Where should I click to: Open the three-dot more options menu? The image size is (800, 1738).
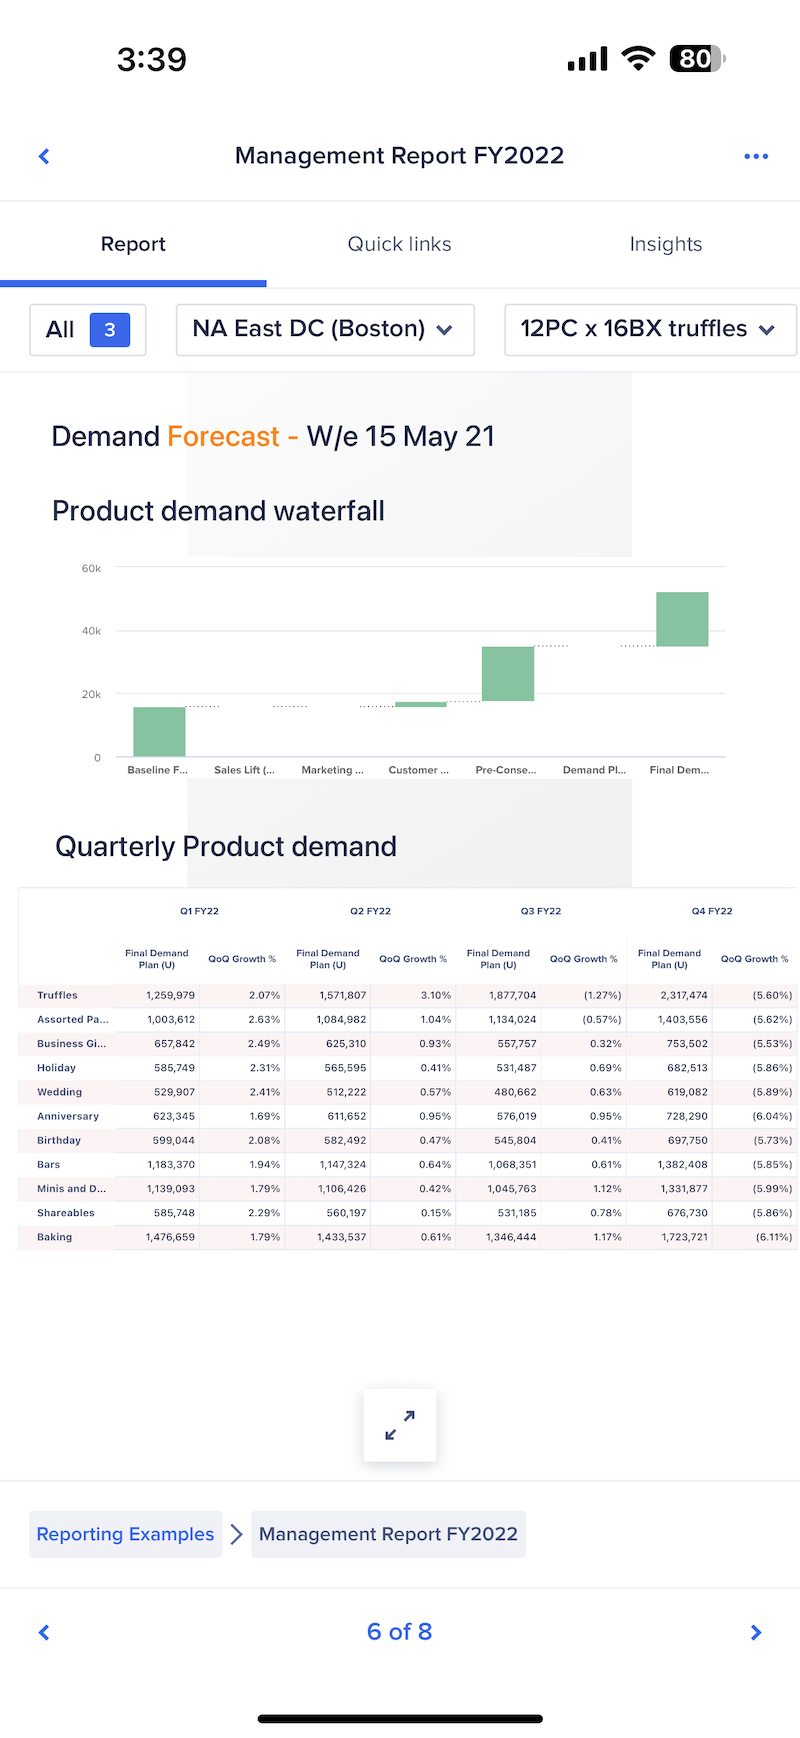click(756, 156)
